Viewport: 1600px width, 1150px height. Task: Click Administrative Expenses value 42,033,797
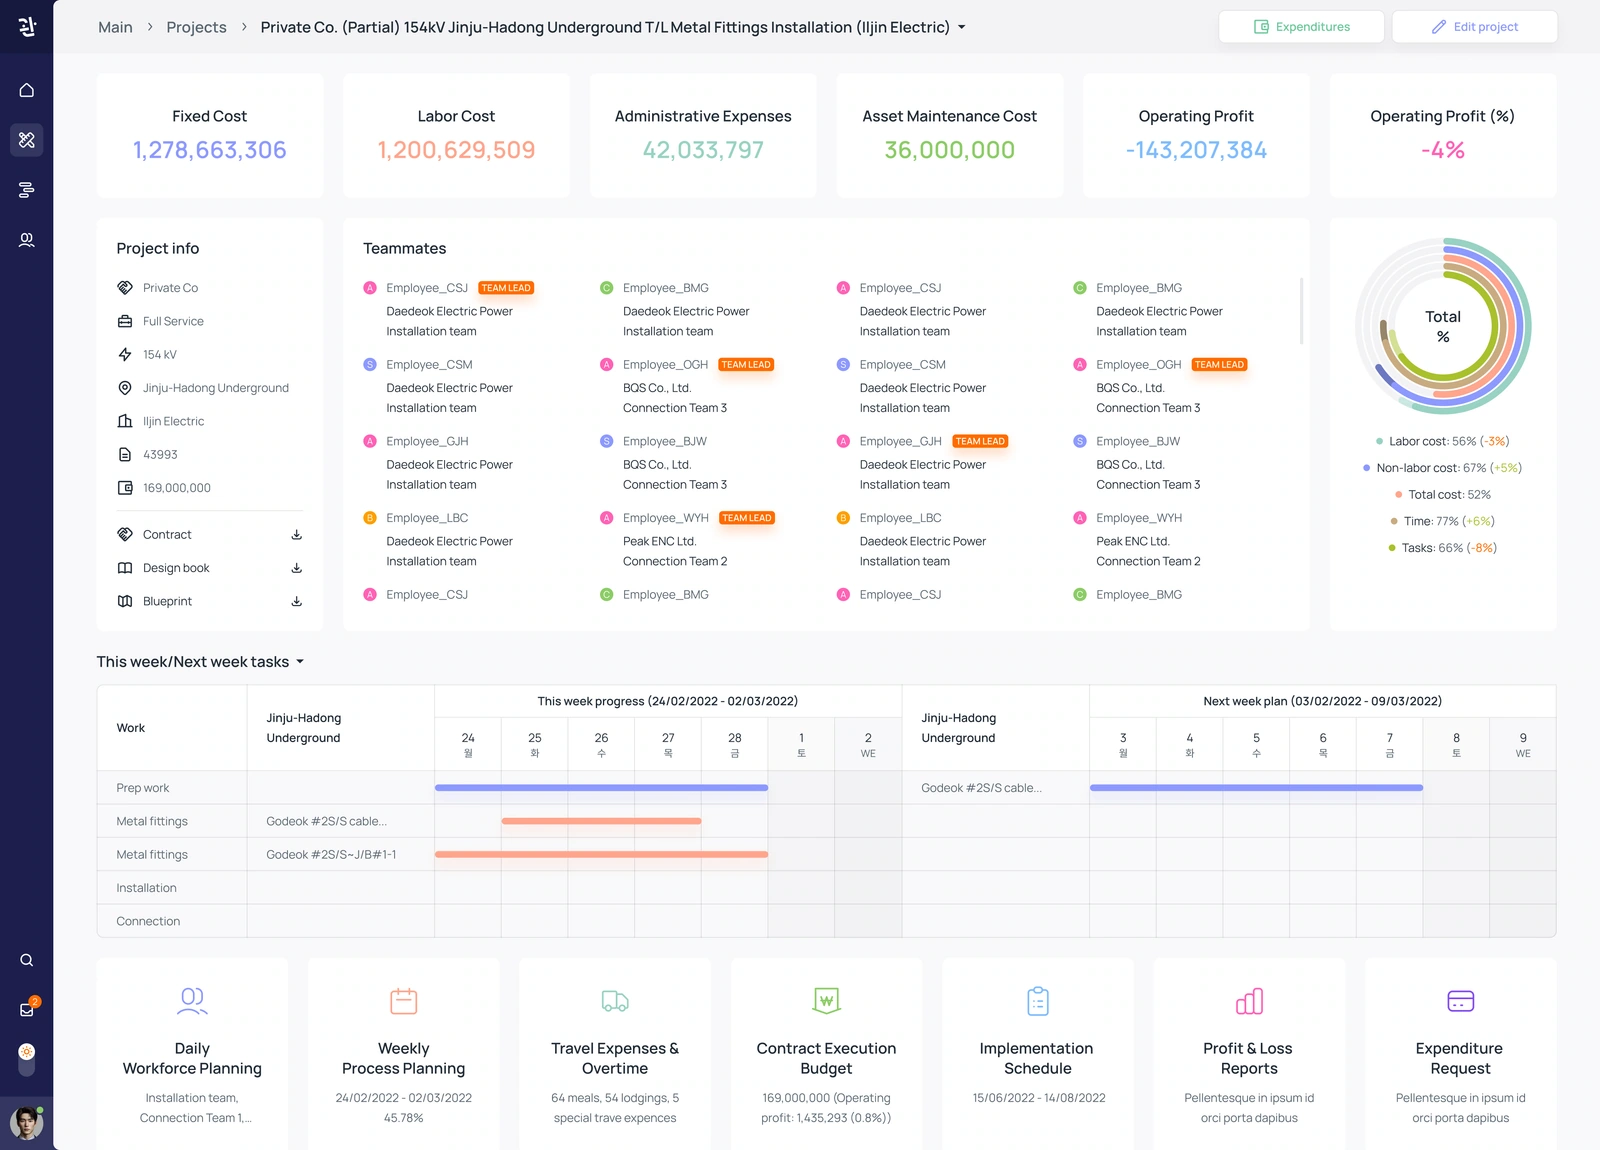pyautogui.click(x=703, y=150)
